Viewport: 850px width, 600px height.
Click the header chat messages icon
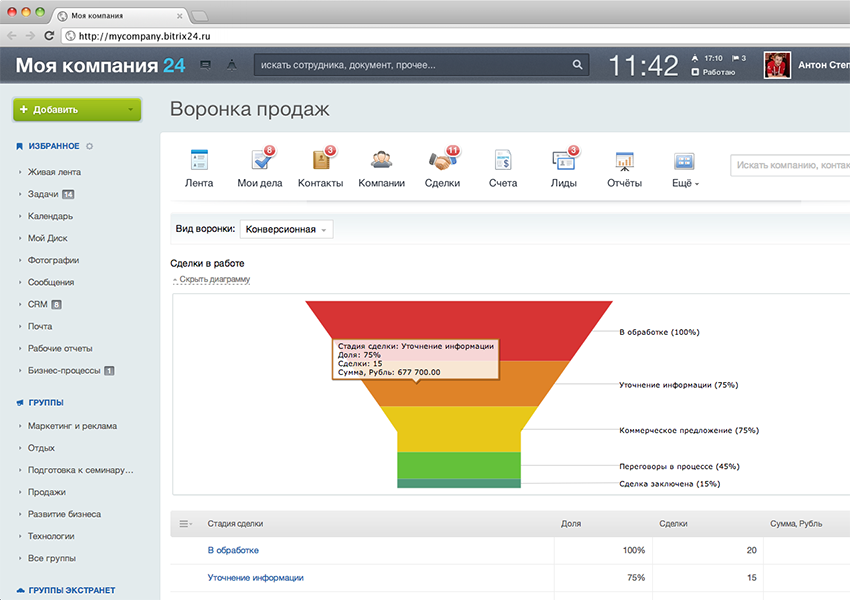205,65
